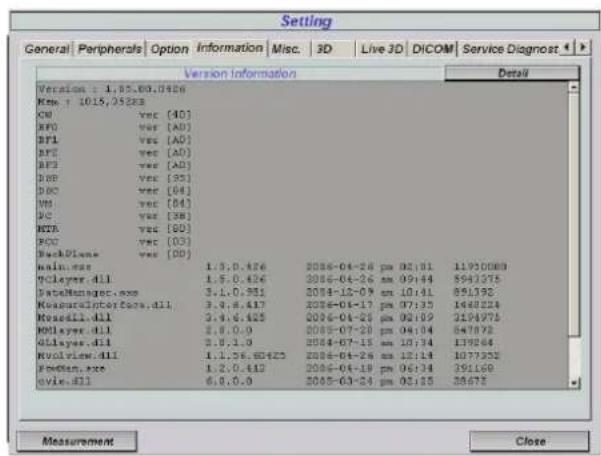This screenshot has height=456, width=601.
Task: Click the version list scroll-down arrow
Action: click(574, 383)
